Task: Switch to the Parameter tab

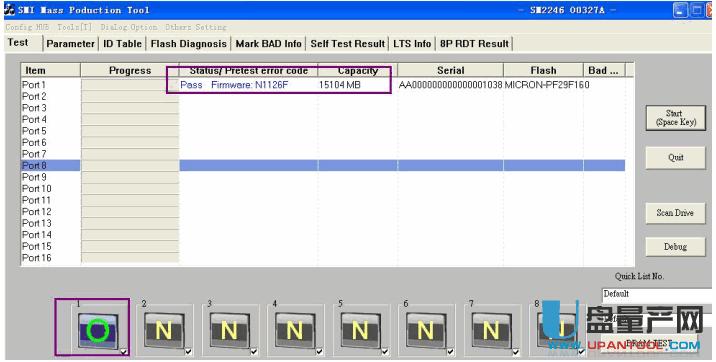Action: [70, 44]
